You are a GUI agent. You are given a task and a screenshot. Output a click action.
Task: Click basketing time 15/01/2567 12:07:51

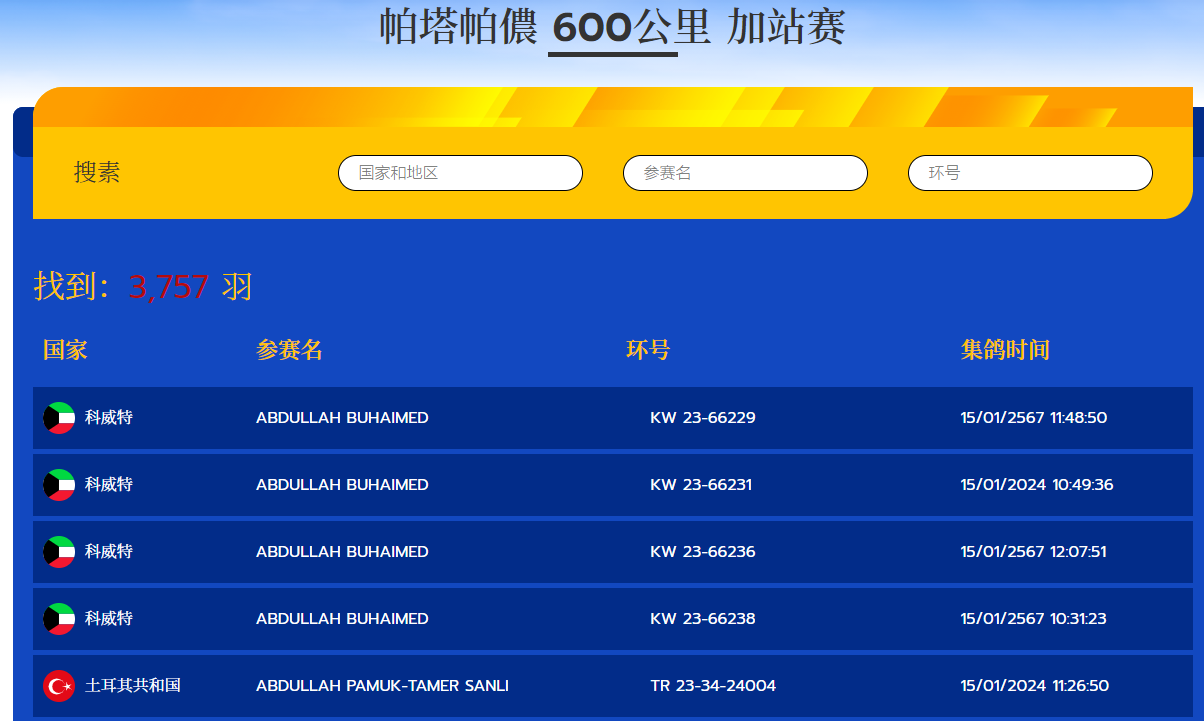1033,552
